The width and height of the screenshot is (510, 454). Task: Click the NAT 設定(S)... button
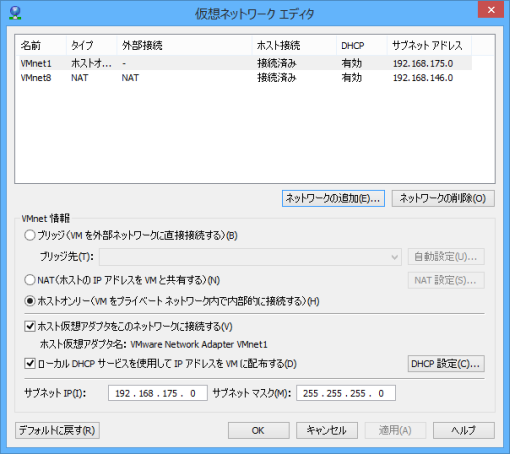(446, 280)
